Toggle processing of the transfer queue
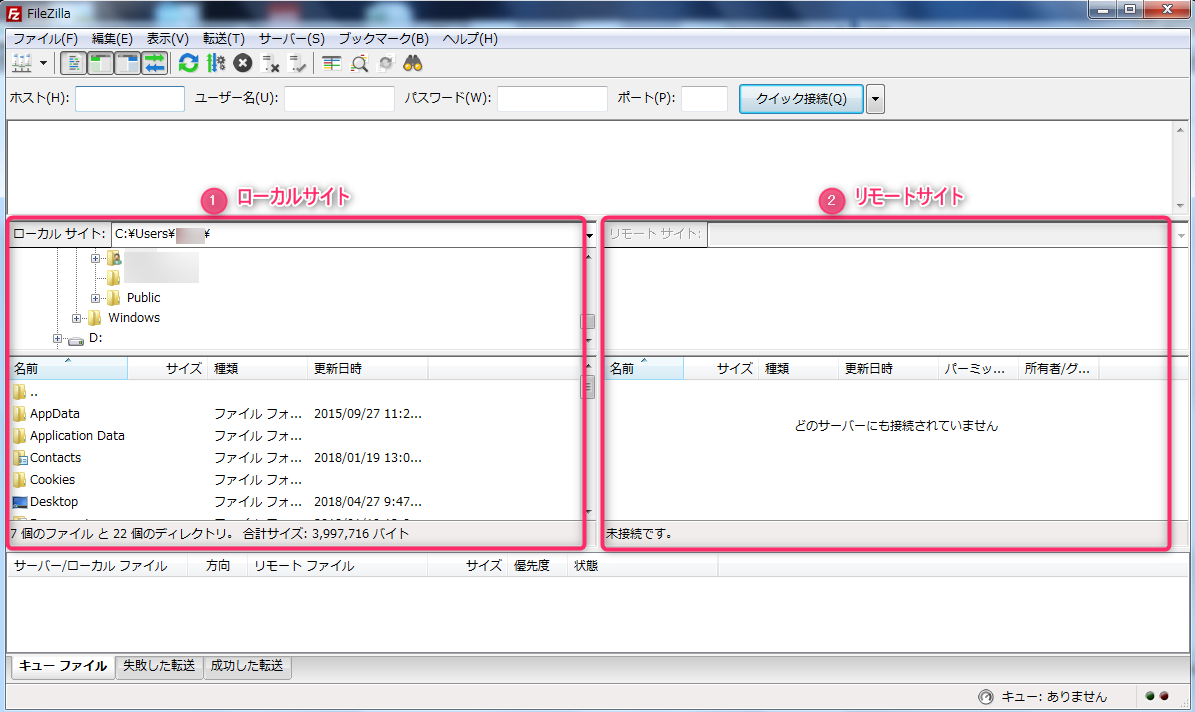 [216, 63]
